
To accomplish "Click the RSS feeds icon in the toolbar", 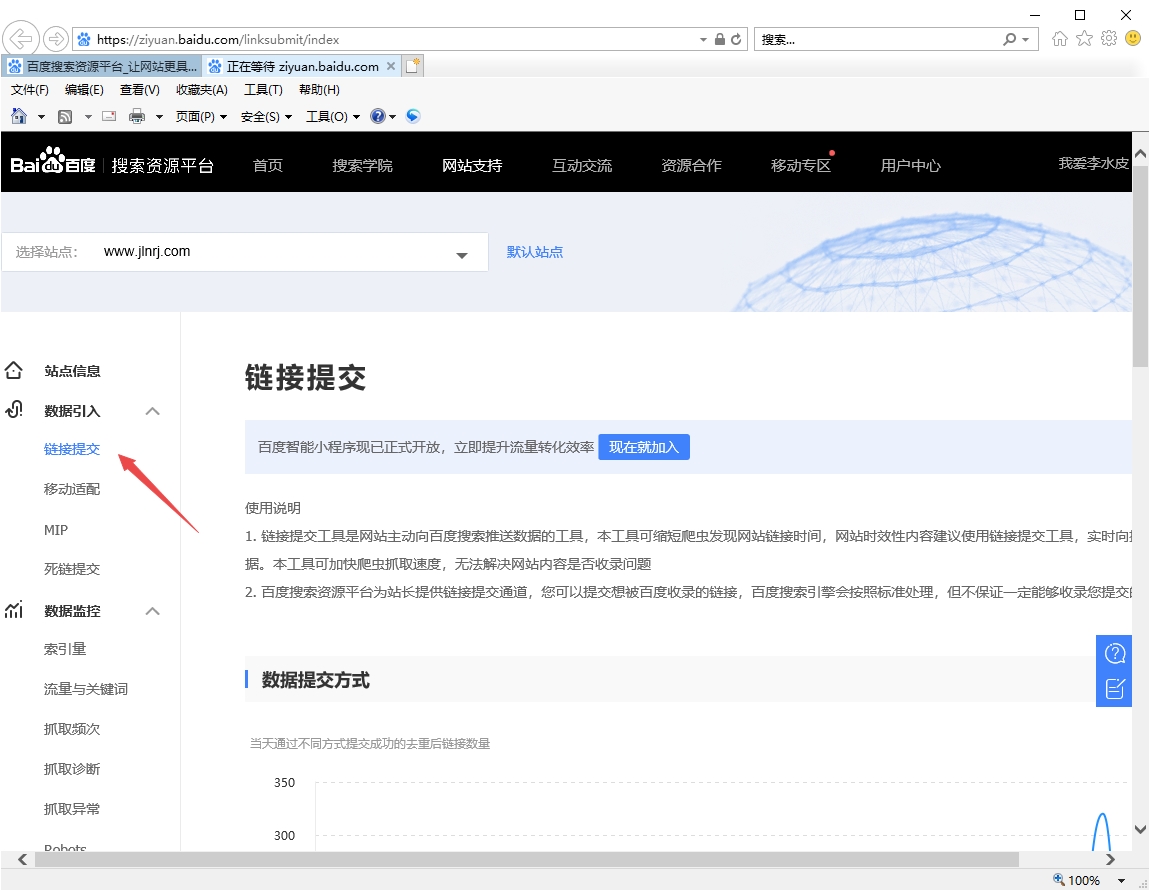I will [65, 116].
